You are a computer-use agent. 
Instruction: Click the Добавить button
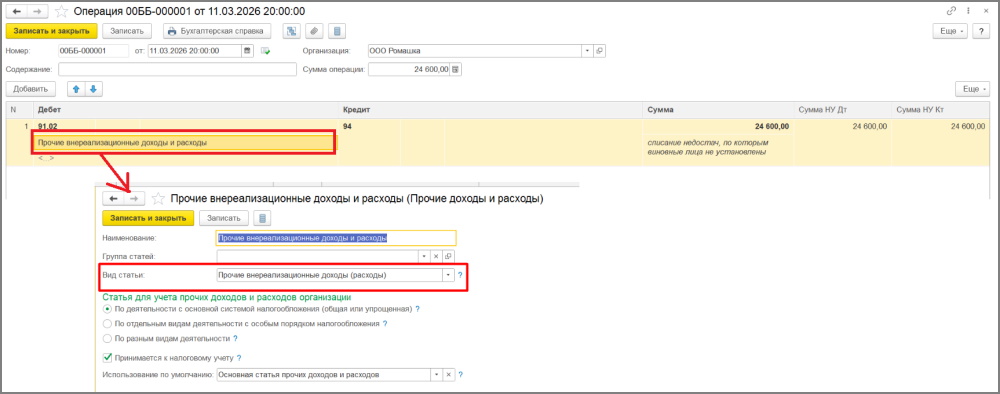(x=31, y=89)
